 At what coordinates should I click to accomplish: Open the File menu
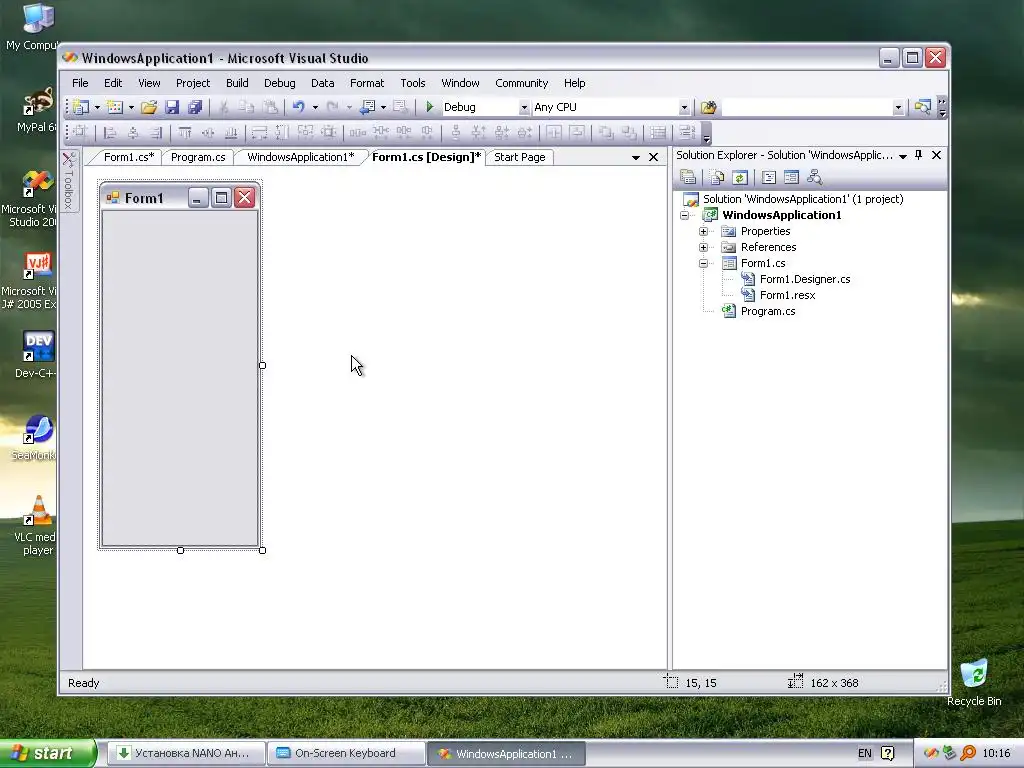(x=80, y=83)
